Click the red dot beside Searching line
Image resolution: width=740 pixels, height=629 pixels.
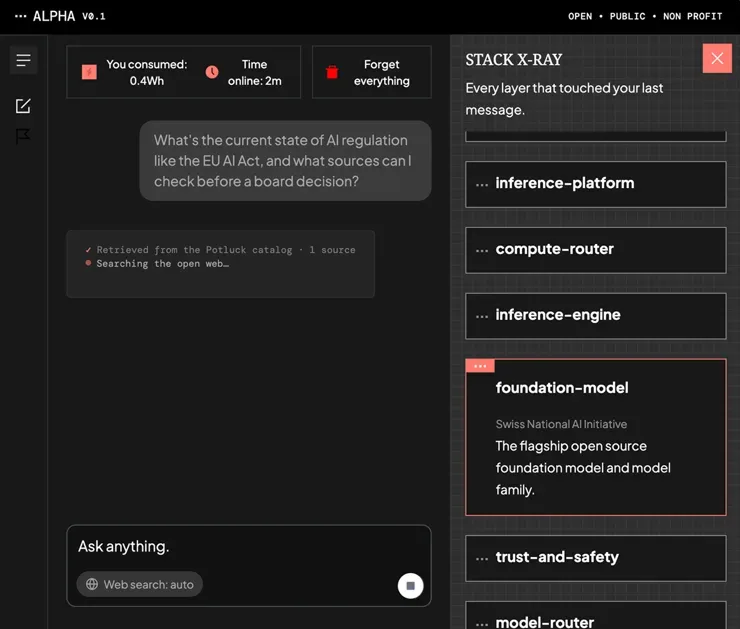88,263
